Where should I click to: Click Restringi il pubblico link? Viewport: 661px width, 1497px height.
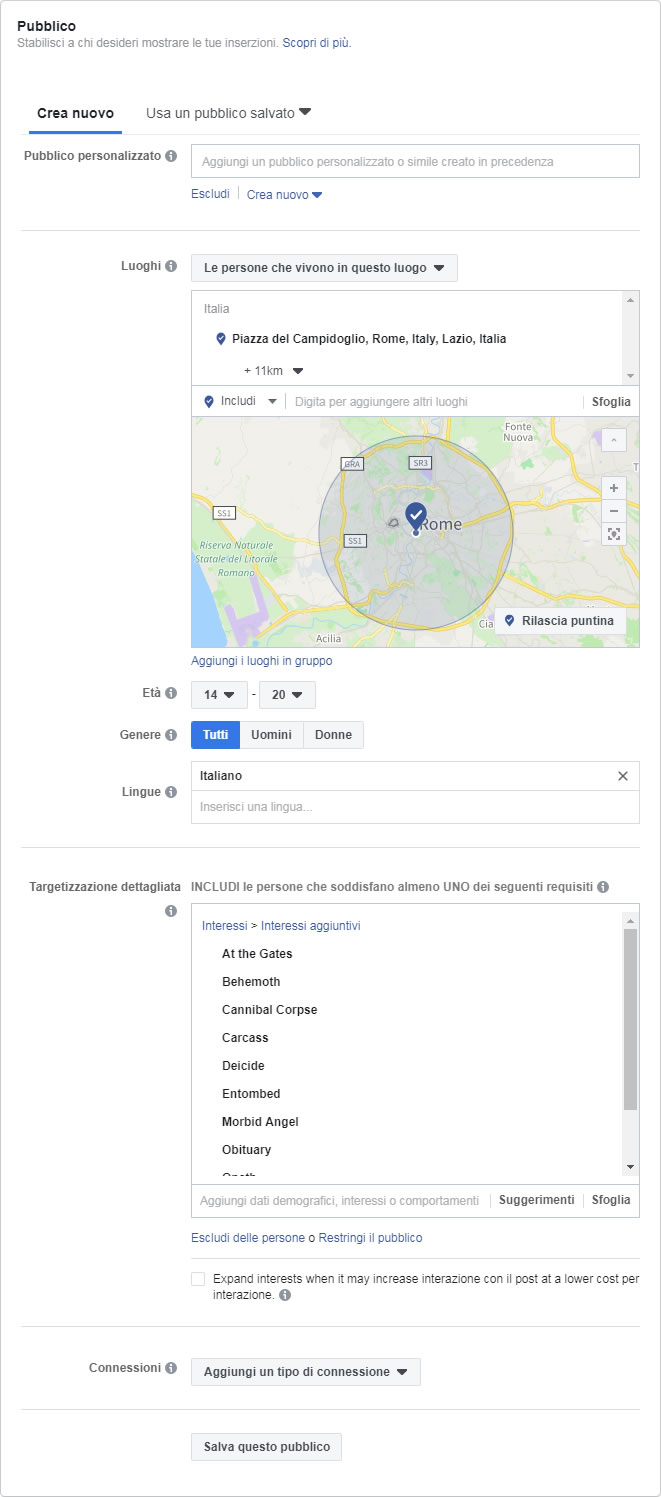click(x=370, y=1238)
